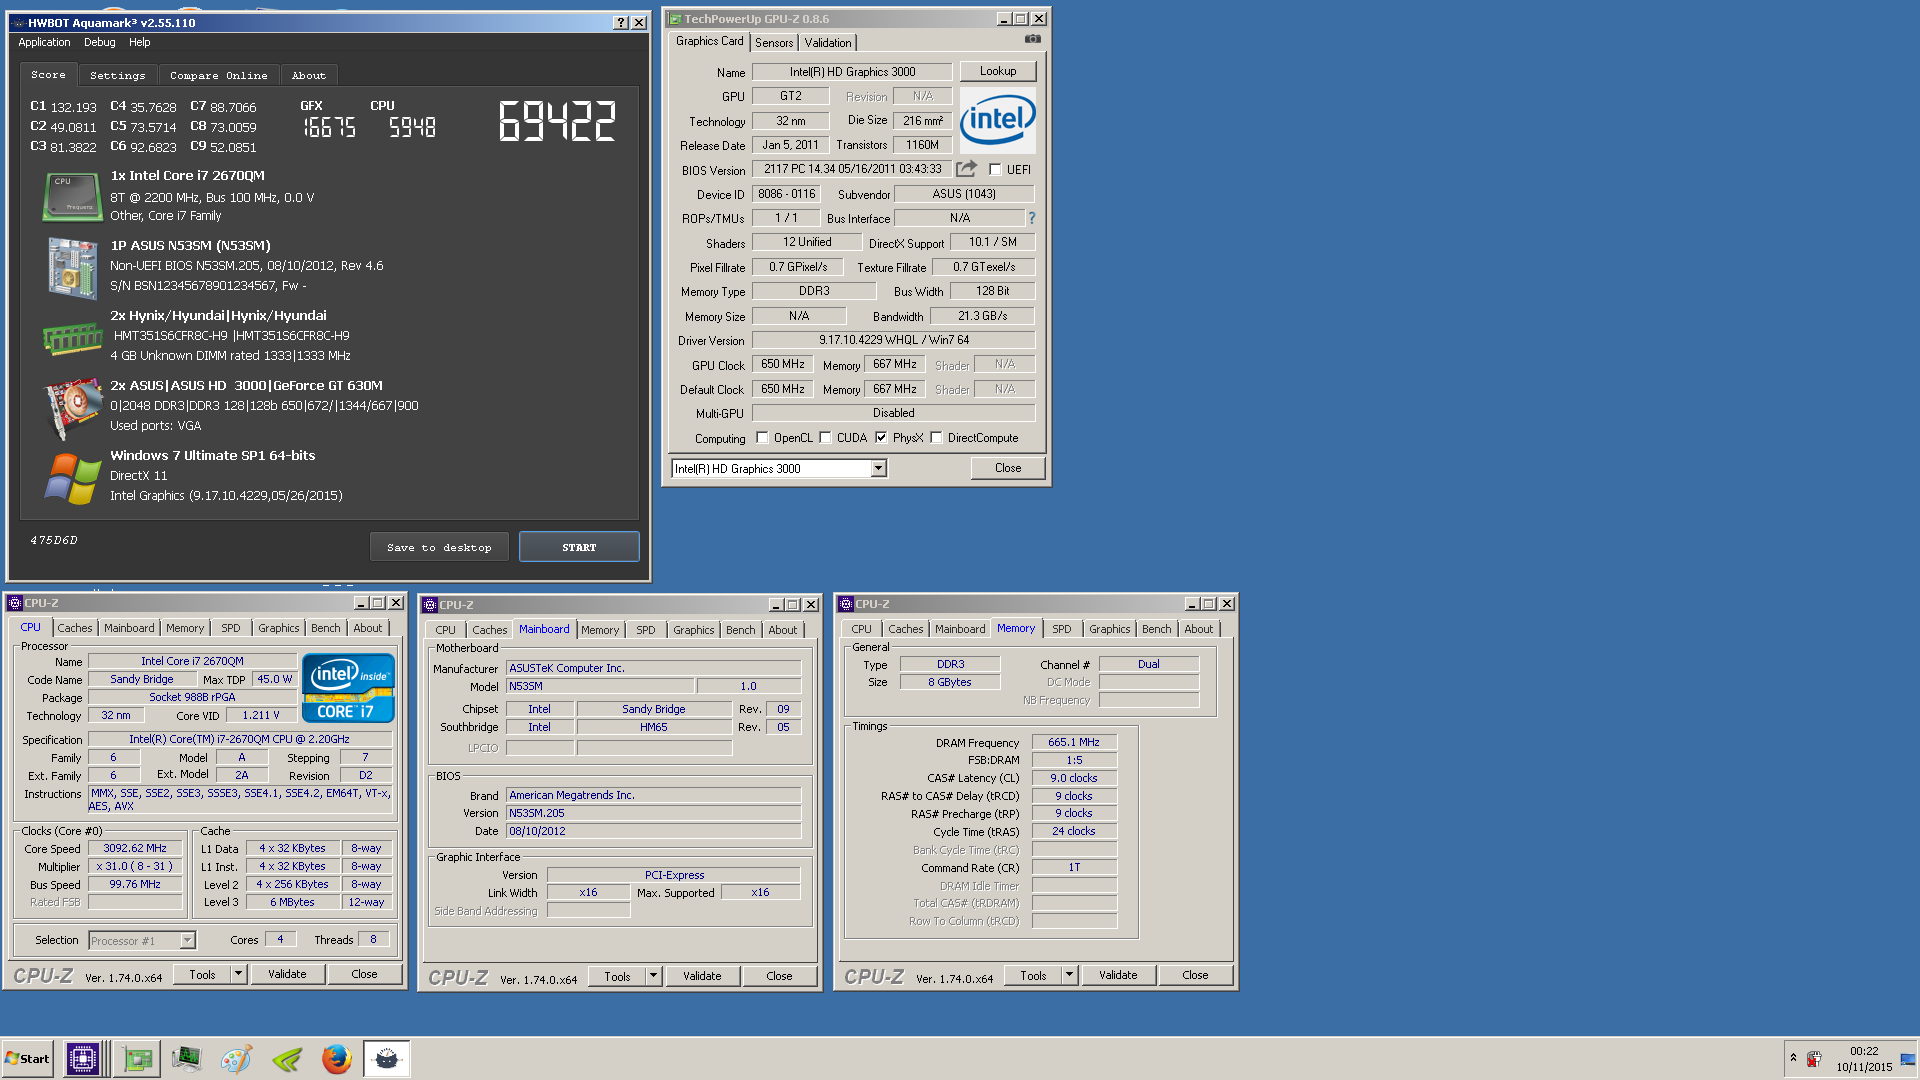The height and width of the screenshot is (1080, 1920).
Task: Show hidden system tray icons
Action: 1793,1058
